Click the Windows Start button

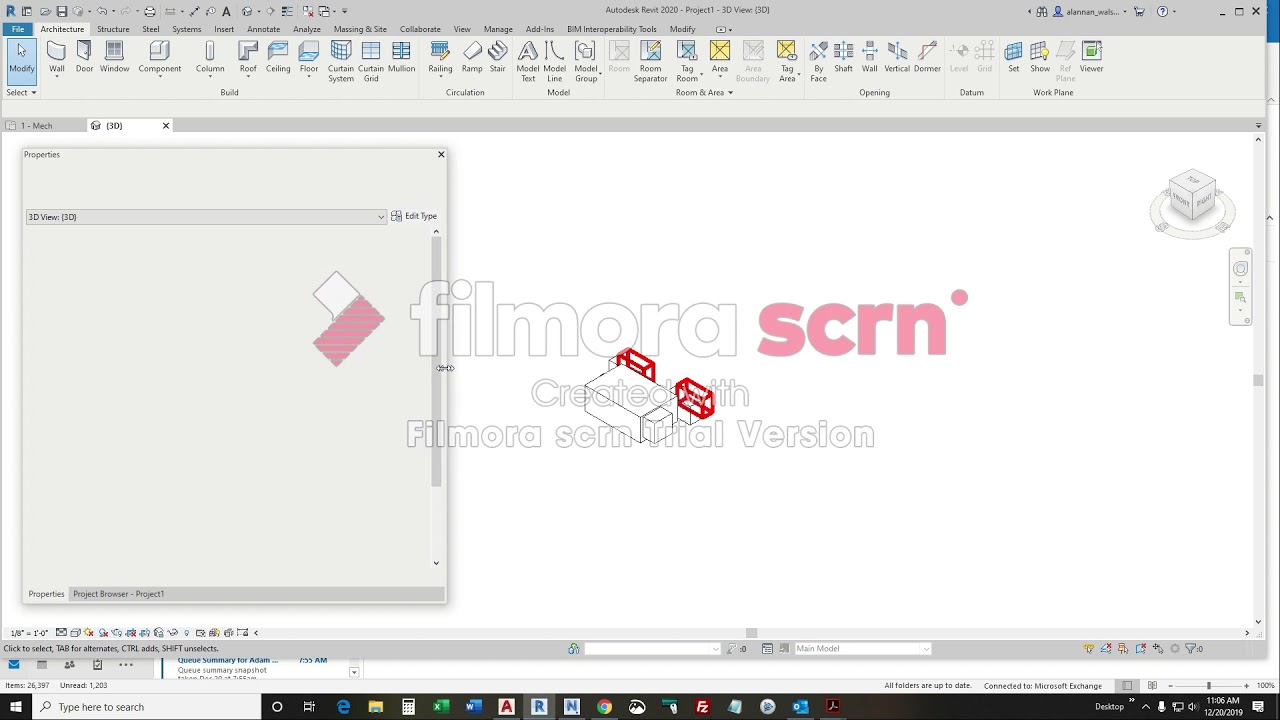(15, 707)
